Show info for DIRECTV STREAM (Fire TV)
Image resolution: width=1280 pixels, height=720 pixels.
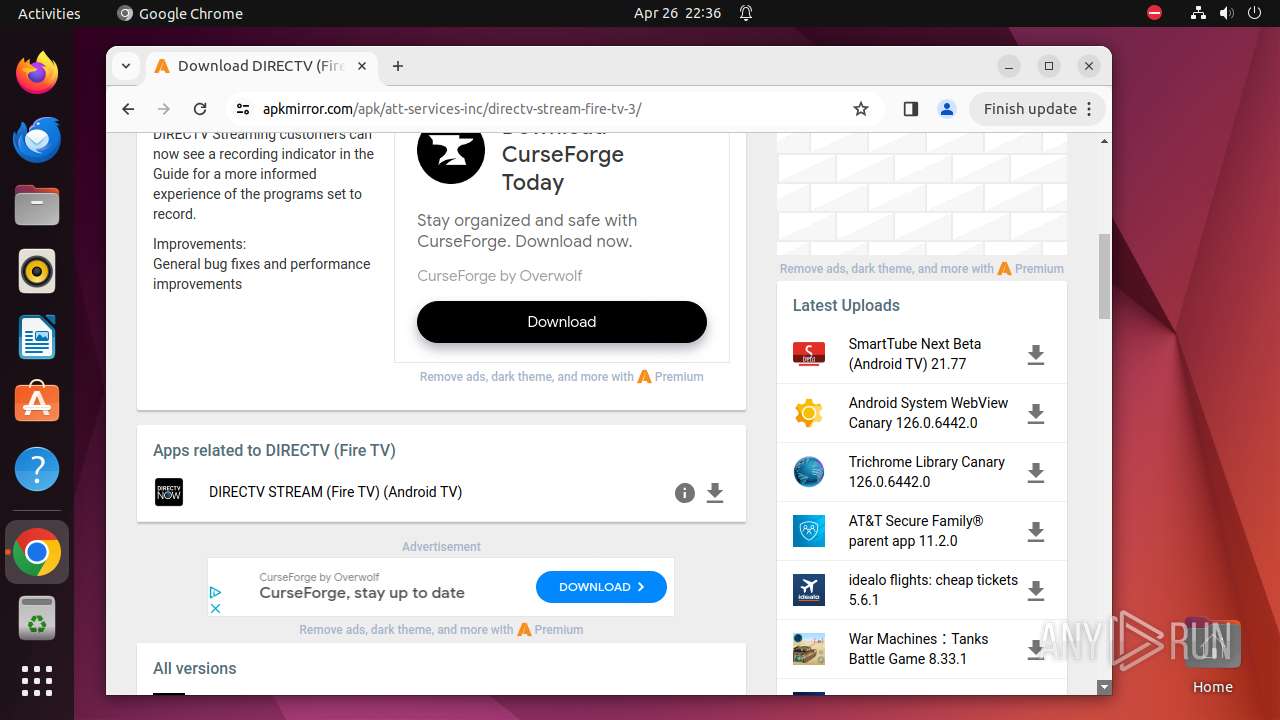click(x=685, y=492)
